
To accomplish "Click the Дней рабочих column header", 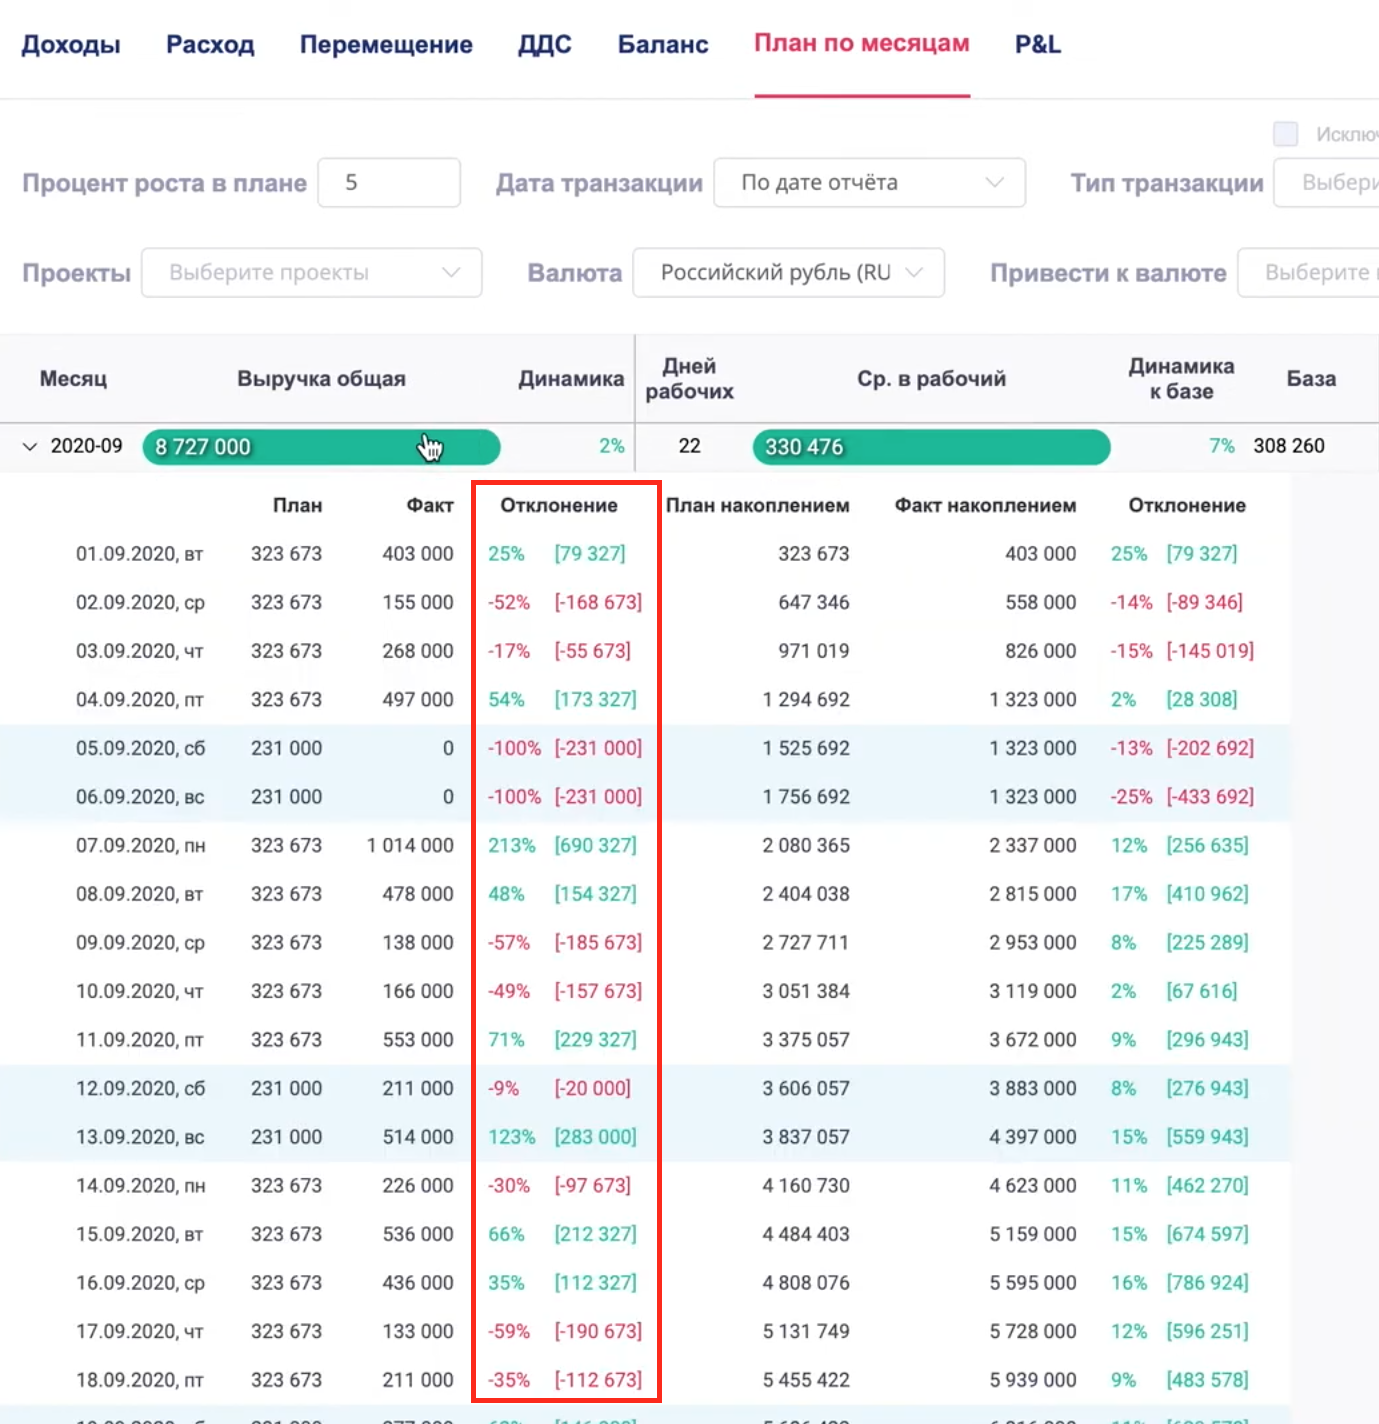I will pyautogui.click(x=690, y=378).
